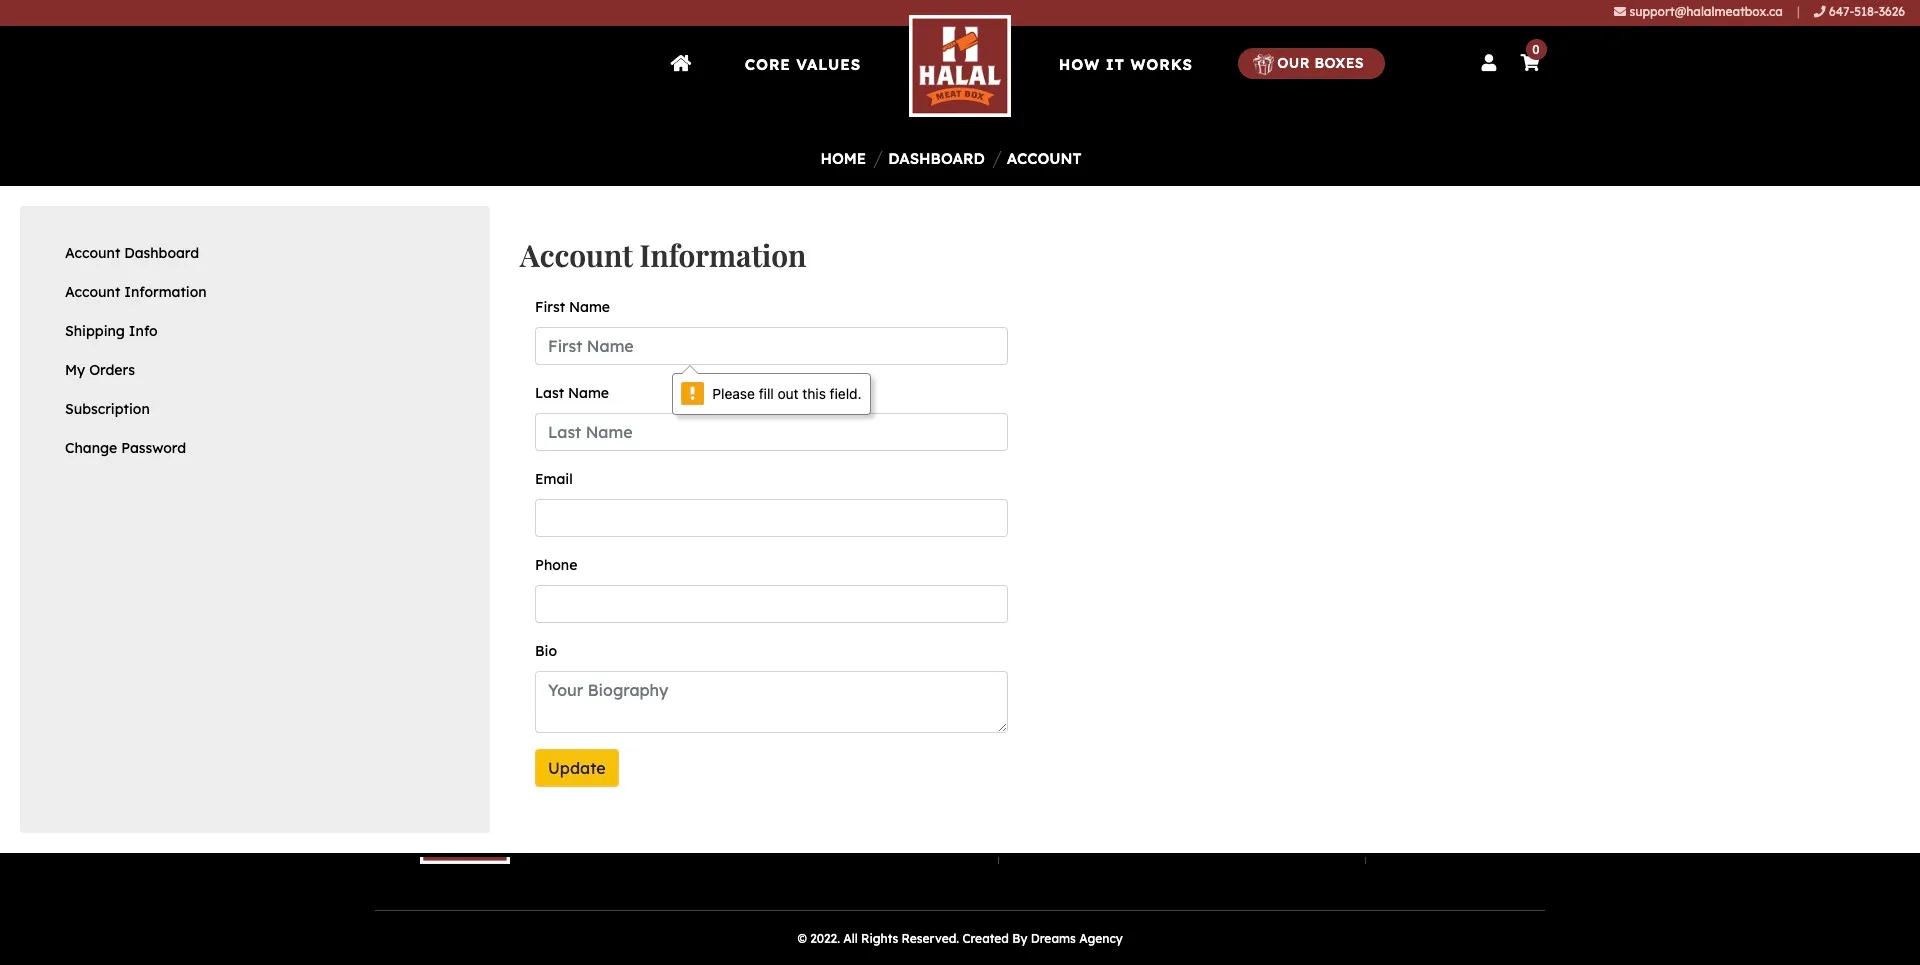The width and height of the screenshot is (1920, 965).
Task: Open the shopping cart icon
Action: coord(1530,63)
